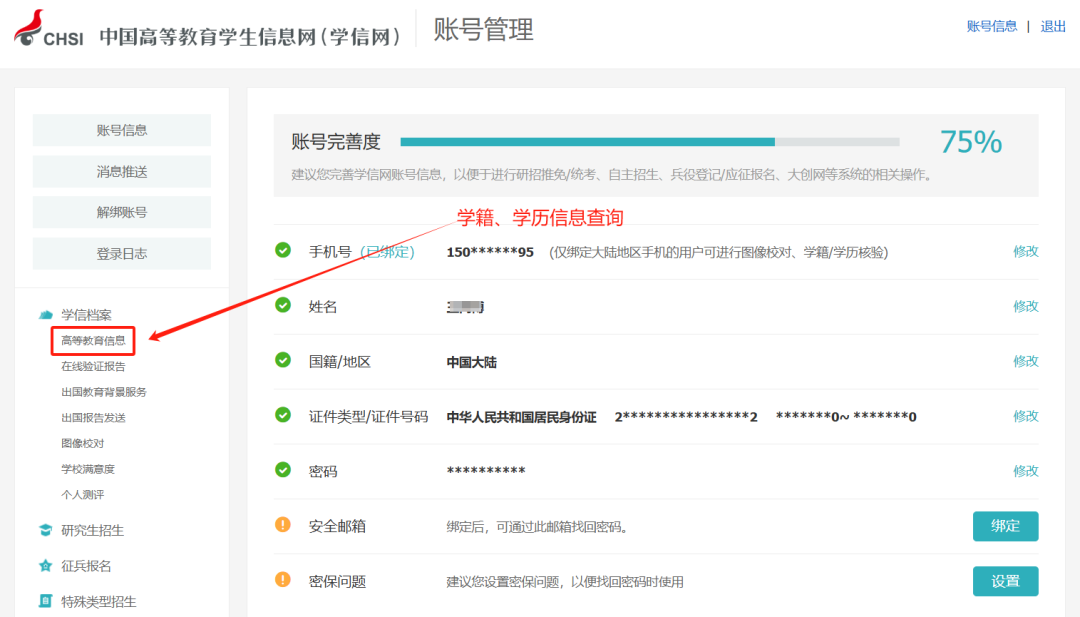Click the blurred name value in 姓名 row

(x=465, y=306)
